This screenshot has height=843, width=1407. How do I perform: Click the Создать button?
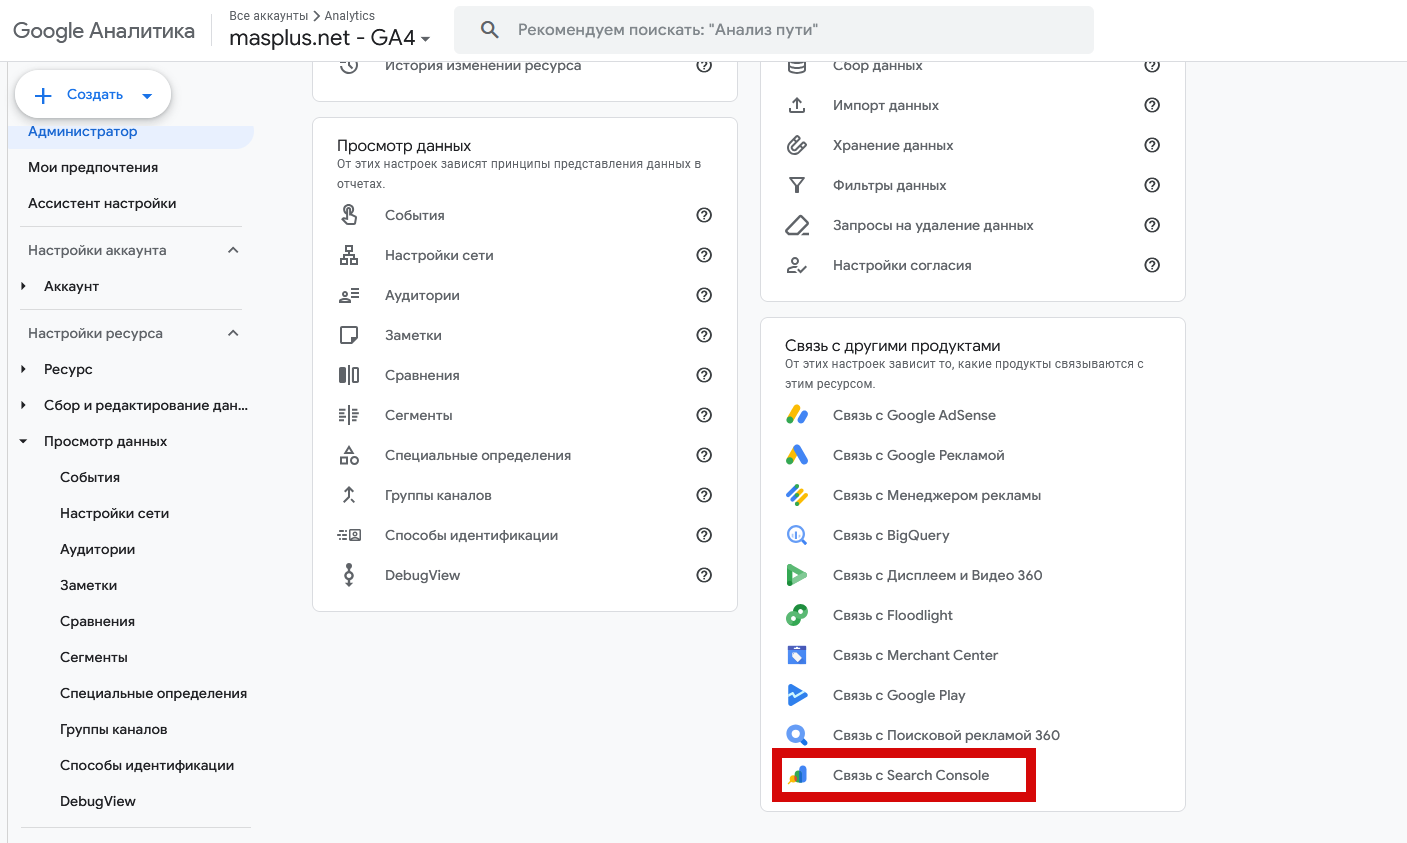coord(93,95)
